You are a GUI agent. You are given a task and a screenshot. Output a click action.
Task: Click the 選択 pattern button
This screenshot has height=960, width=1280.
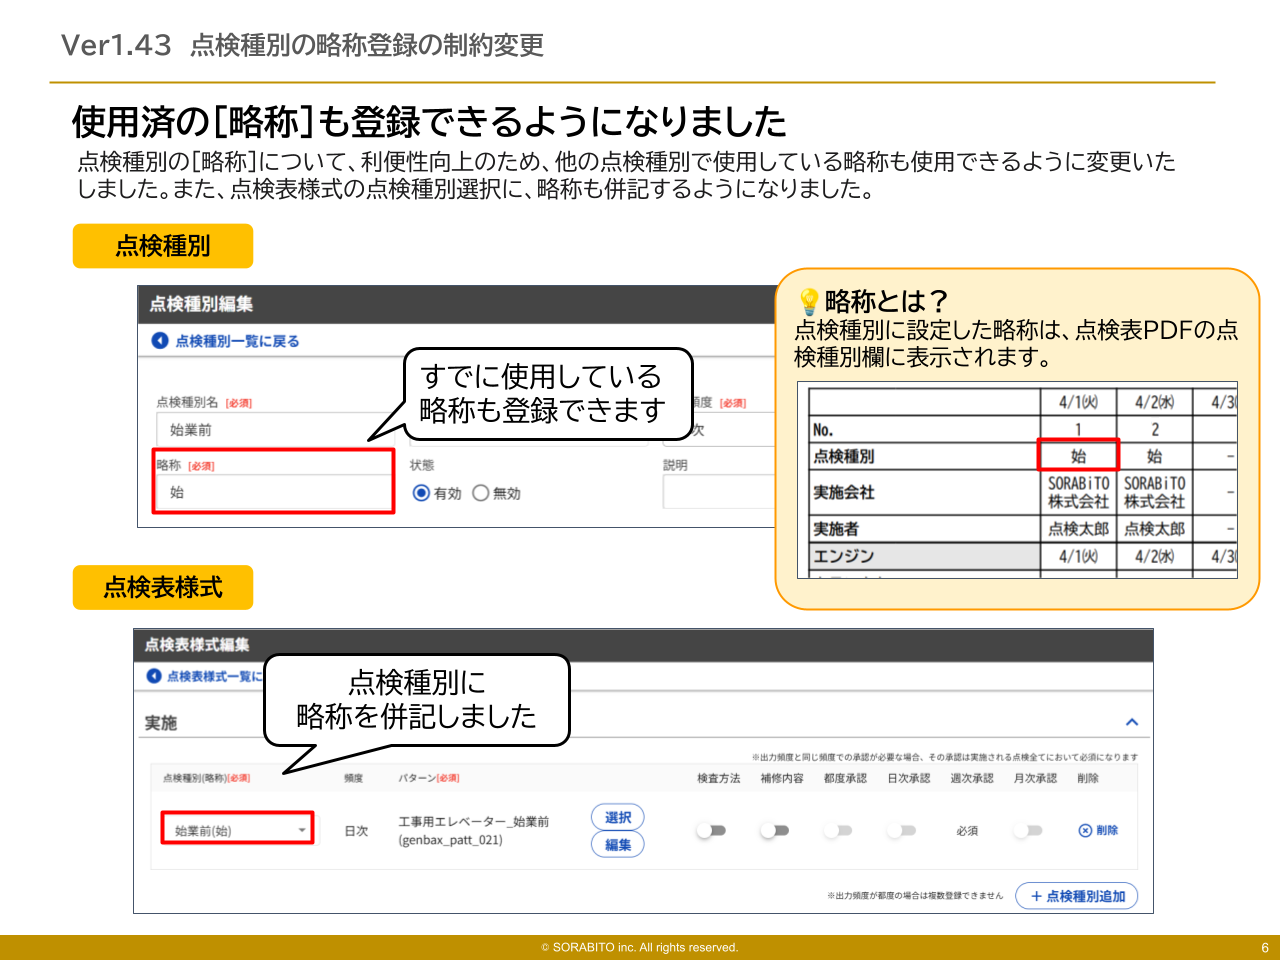coord(618,817)
